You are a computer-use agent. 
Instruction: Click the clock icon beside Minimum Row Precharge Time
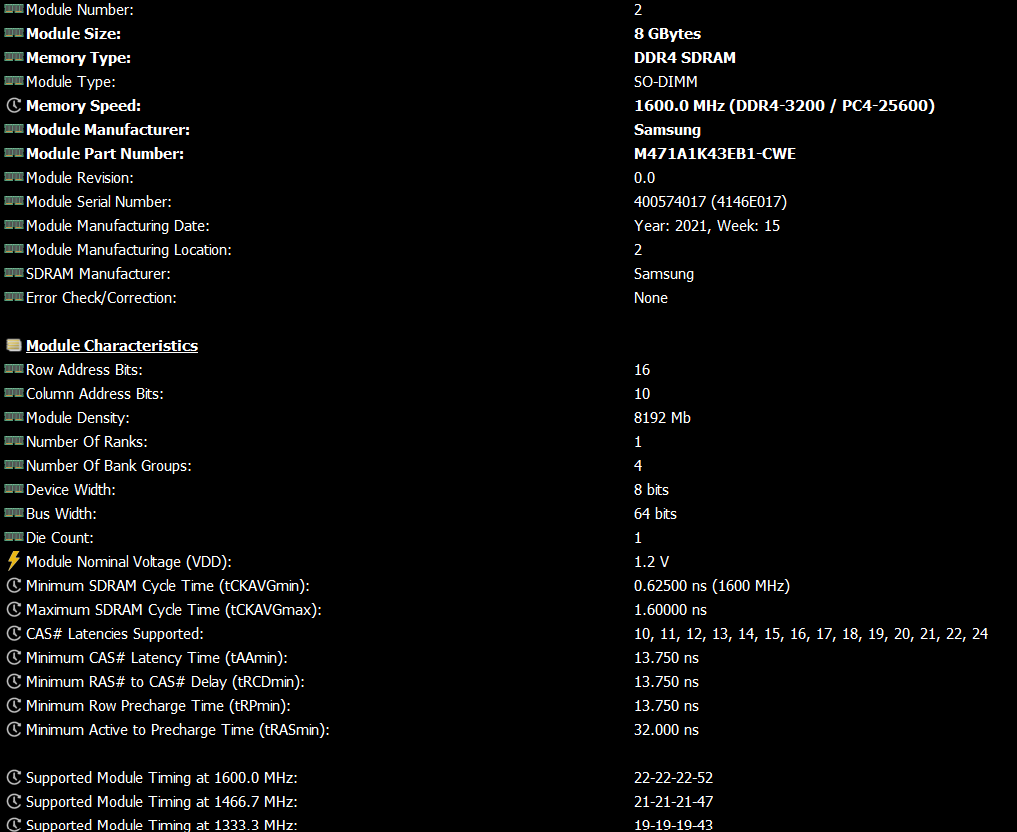pyautogui.click(x=14, y=706)
